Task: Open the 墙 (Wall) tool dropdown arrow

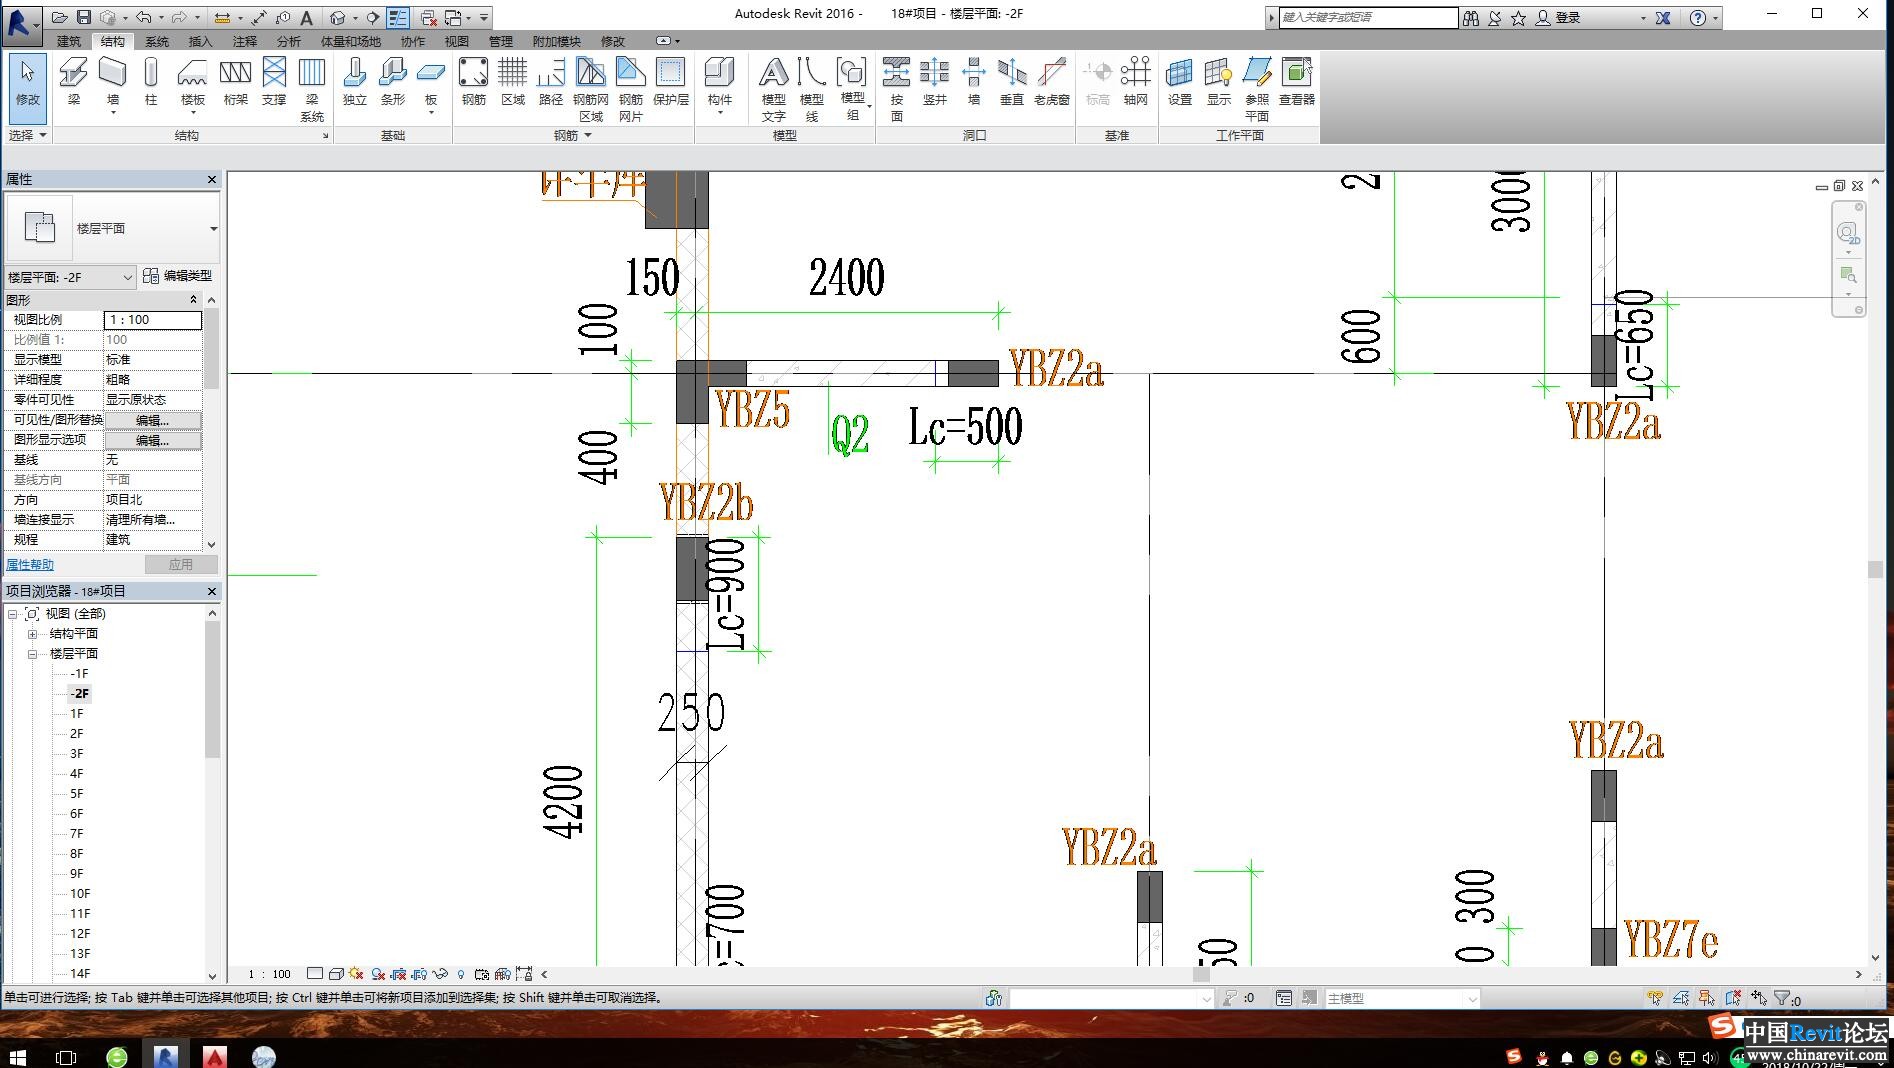Action: pos(113,113)
